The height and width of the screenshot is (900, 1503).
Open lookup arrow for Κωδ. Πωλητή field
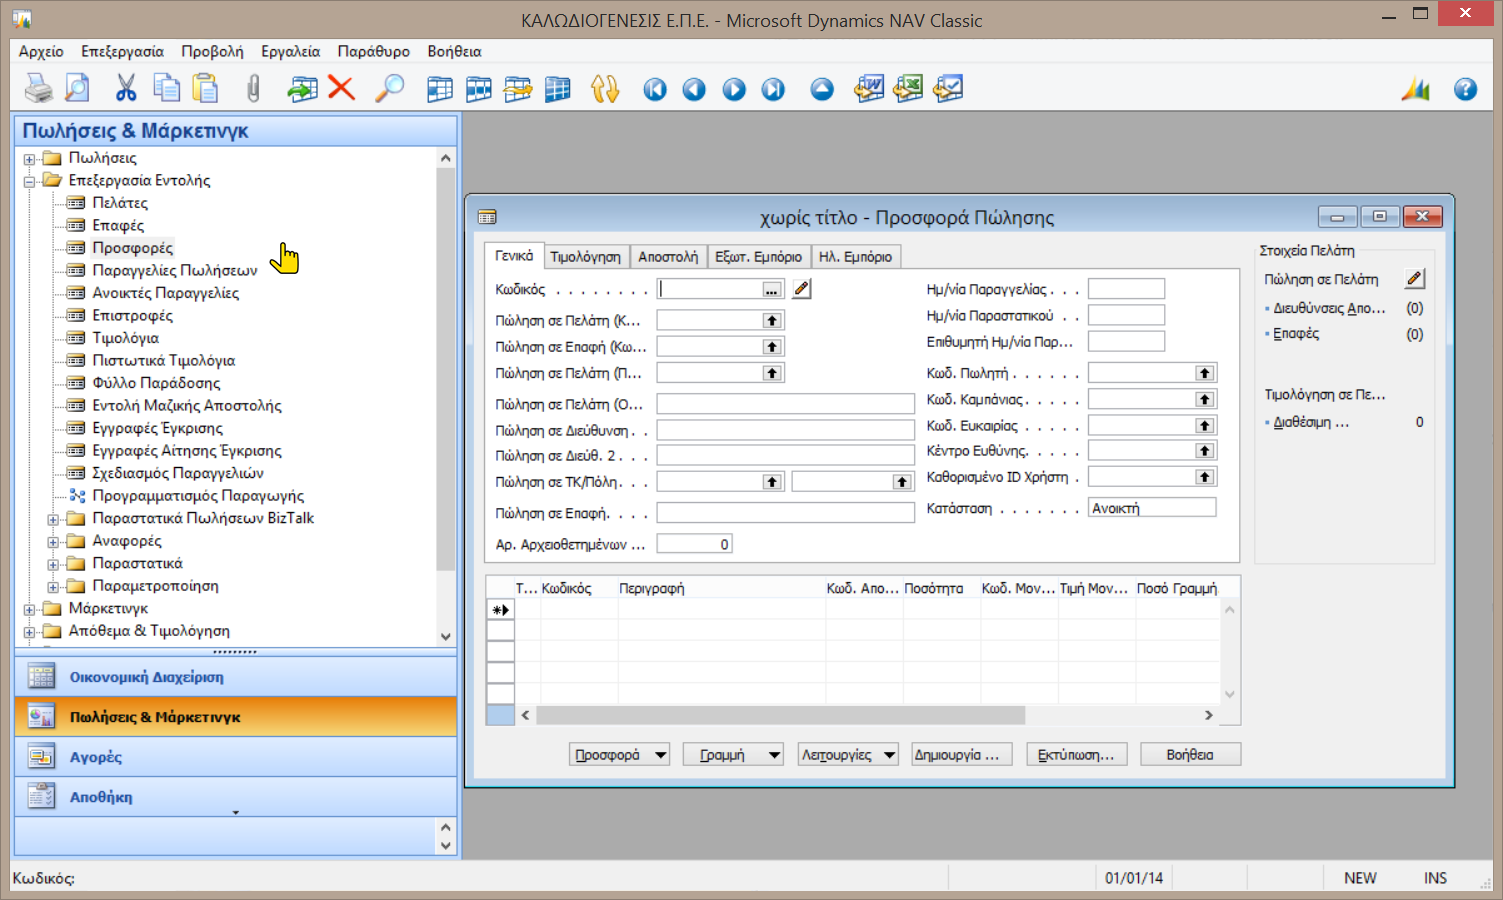1204,373
